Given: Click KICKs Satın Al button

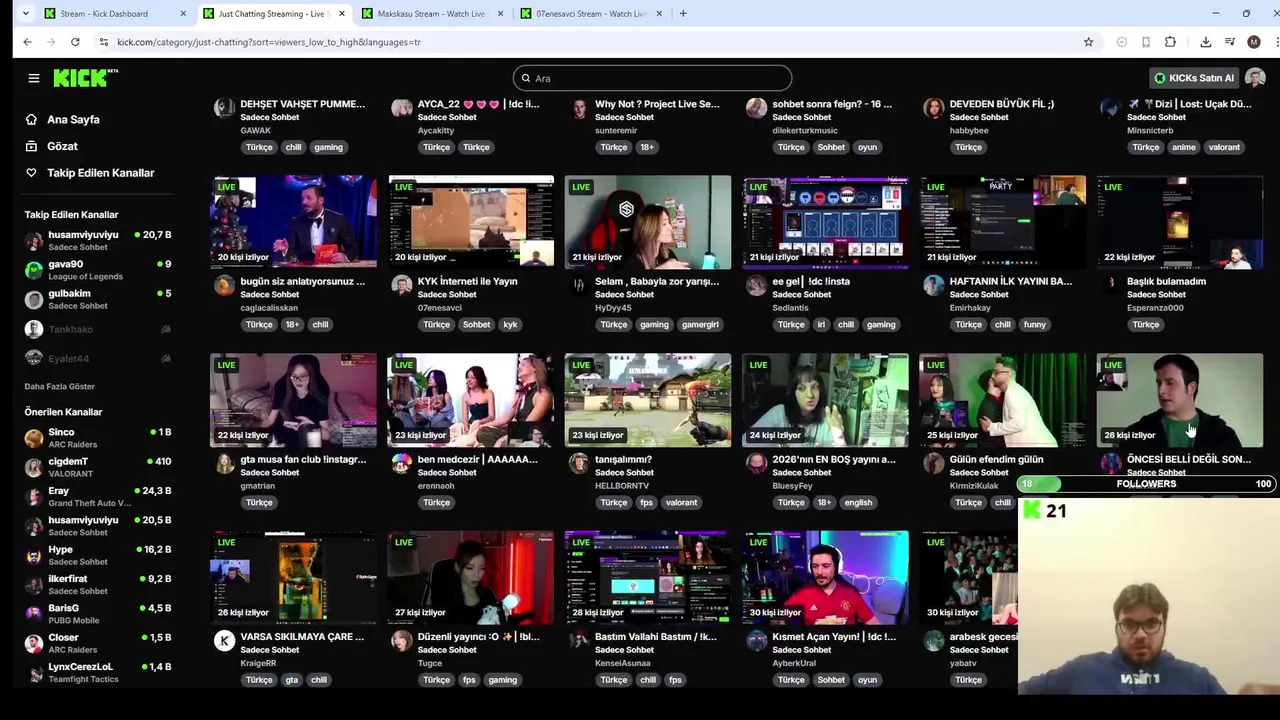Looking at the screenshot, I should pos(1194,78).
